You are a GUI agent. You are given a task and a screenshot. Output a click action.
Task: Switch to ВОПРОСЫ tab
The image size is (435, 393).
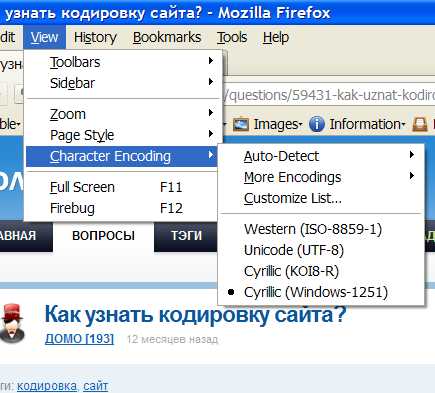[x=103, y=235]
